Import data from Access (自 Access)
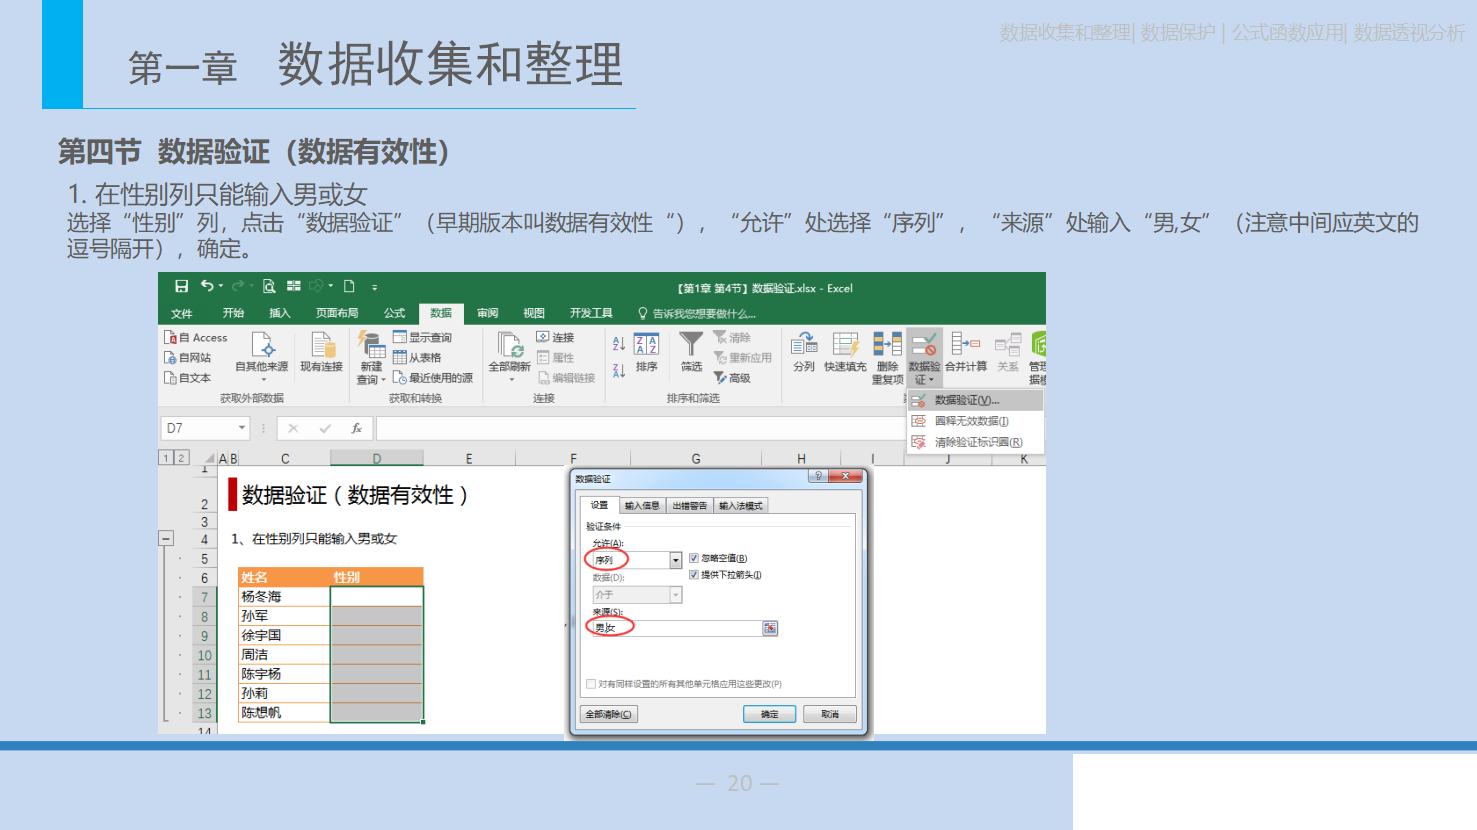 coord(196,338)
